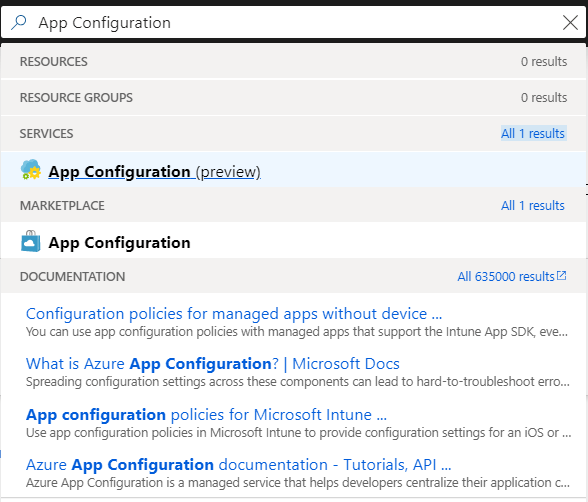View all 1 results under Marketplace
The width and height of the screenshot is (588, 502).
click(533, 205)
